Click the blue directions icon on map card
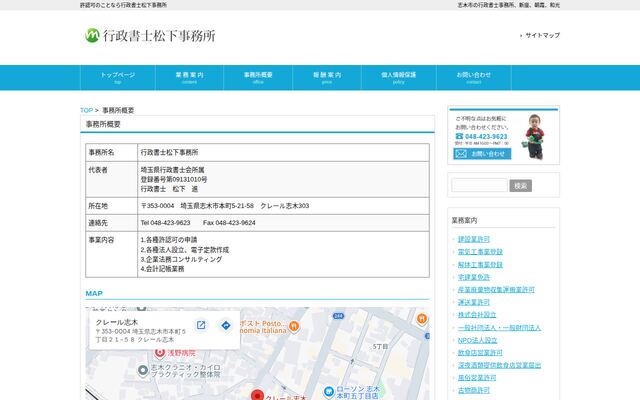Viewport: 640px width, 400px height. point(226,325)
